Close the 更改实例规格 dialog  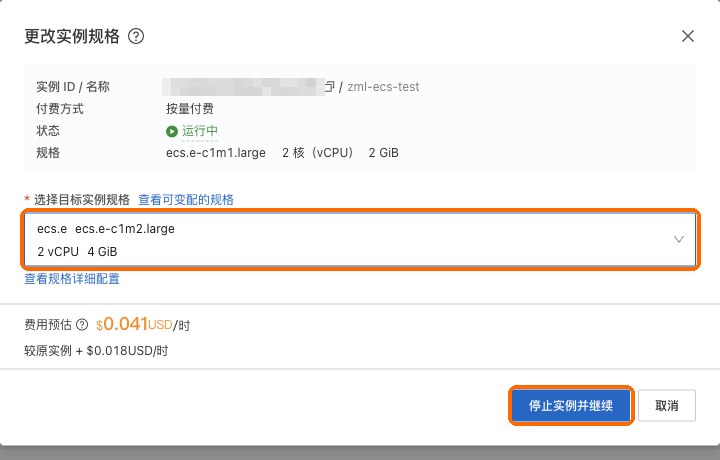click(687, 36)
